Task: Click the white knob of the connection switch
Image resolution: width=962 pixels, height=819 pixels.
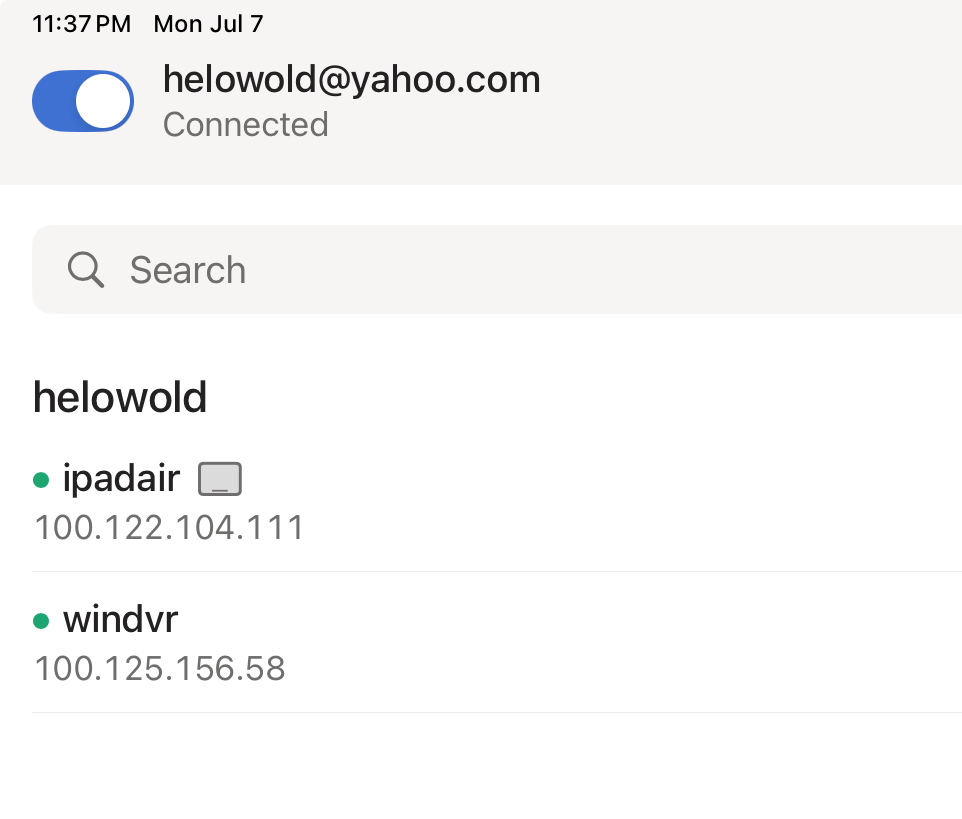Action: pos(104,101)
